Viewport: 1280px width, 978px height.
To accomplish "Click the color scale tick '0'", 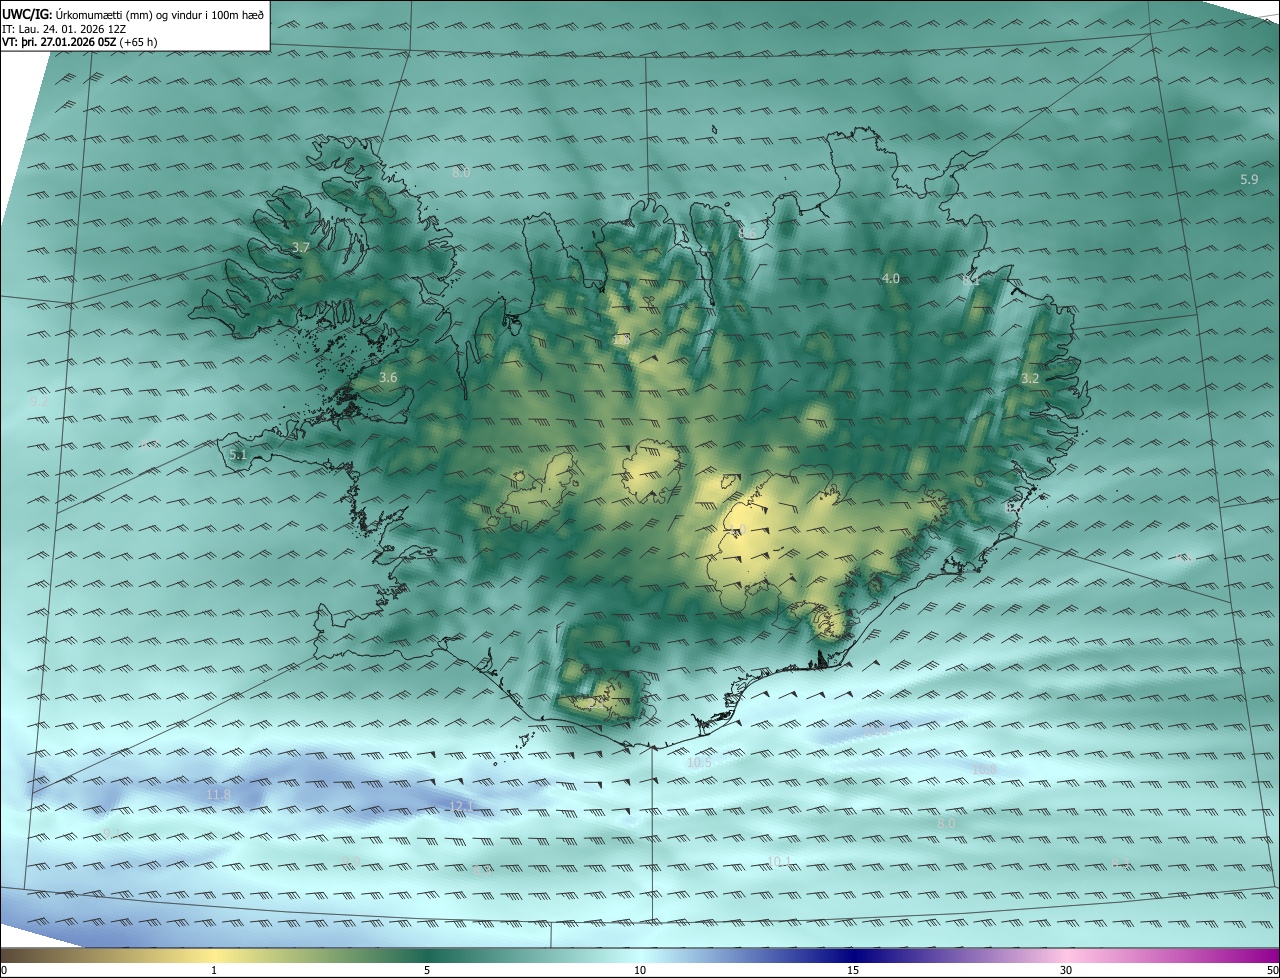I will (x=4, y=970).
